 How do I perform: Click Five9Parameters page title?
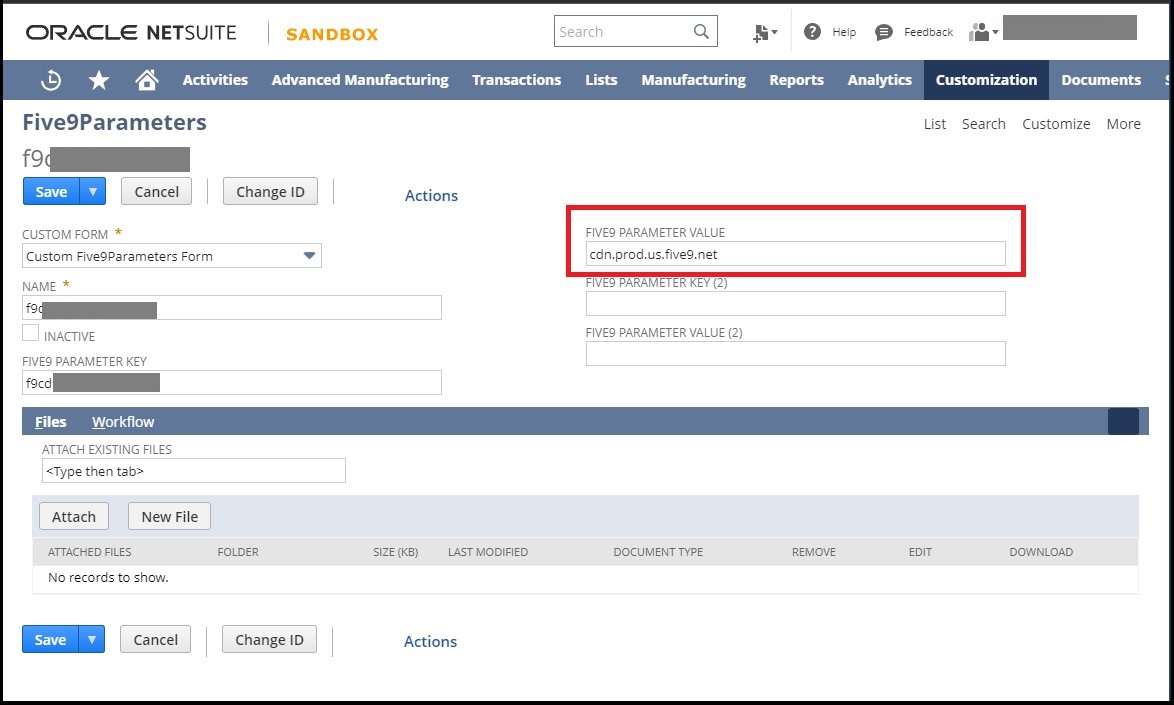click(115, 122)
